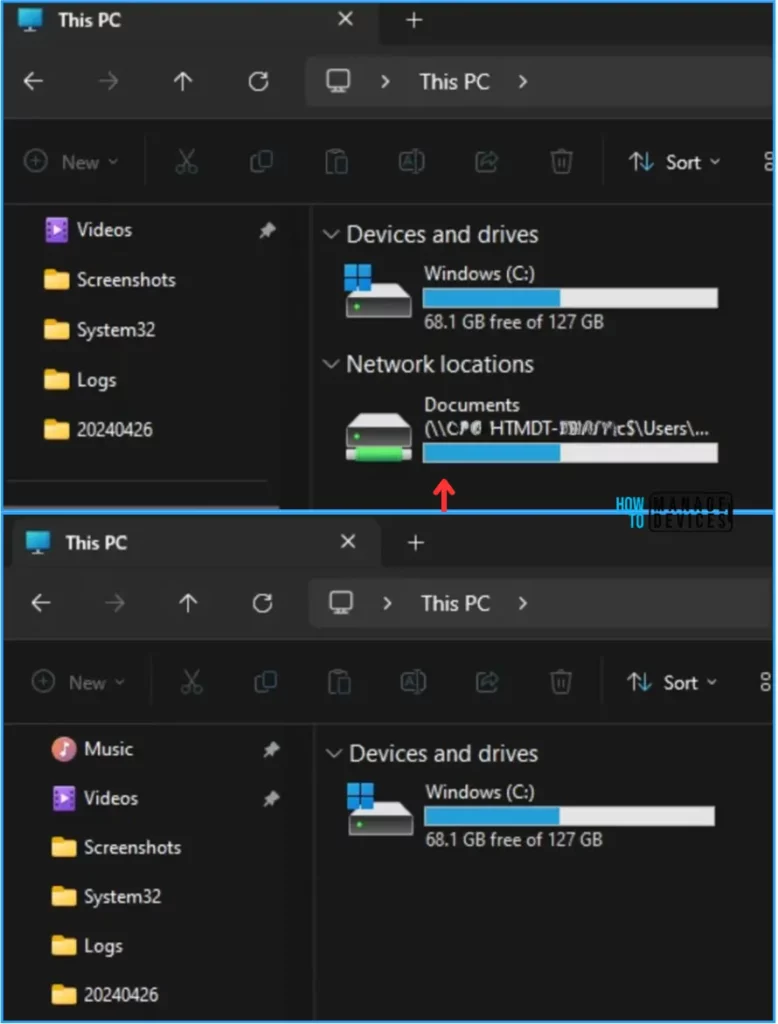Open Logs folder in lower sidebar
The width and height of the screenshot is (778, 1024).
(87, 945)
